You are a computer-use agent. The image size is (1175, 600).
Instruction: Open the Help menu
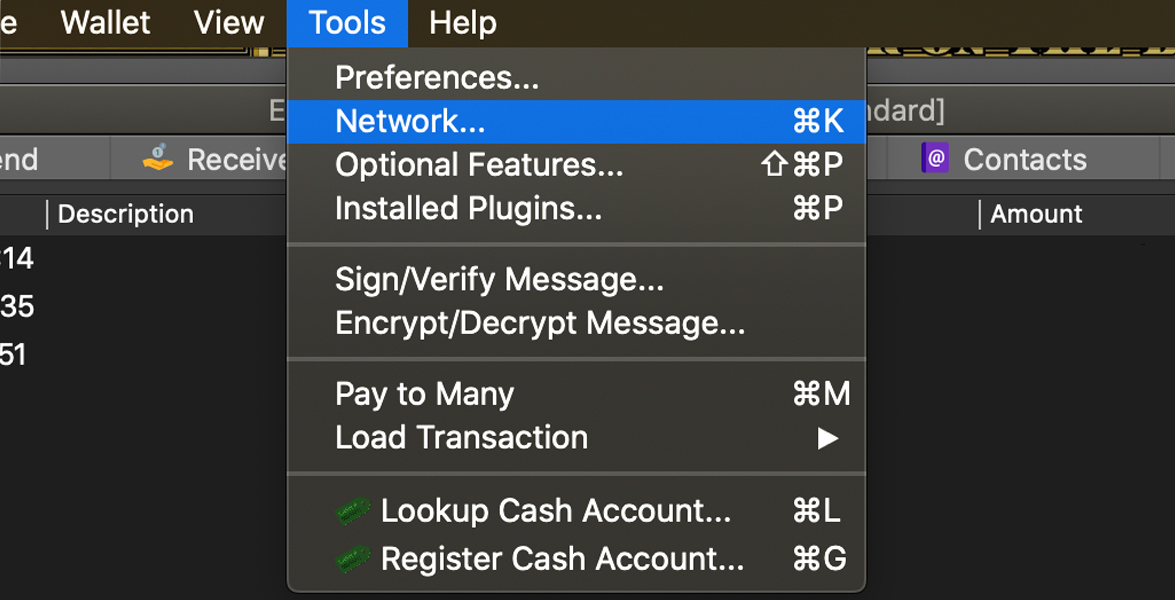(462, 23)
